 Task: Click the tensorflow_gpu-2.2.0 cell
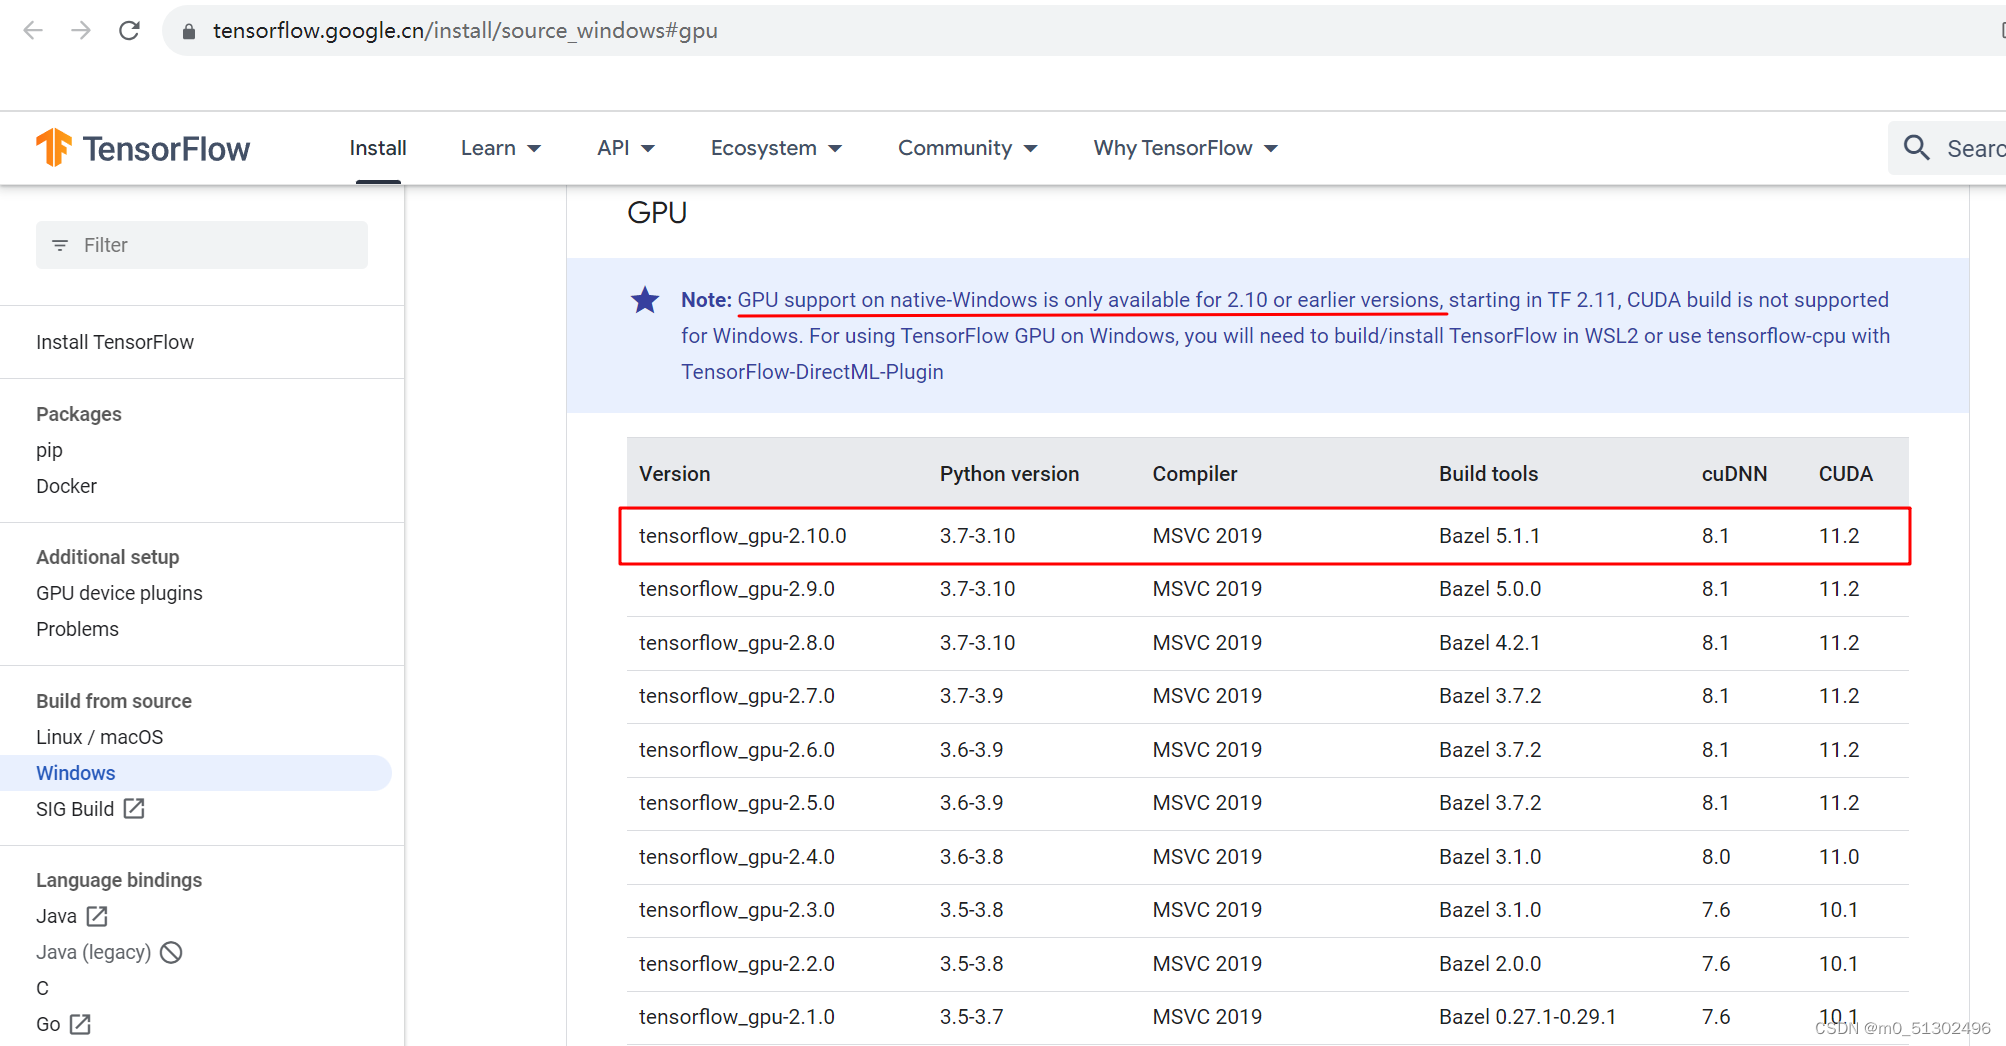pos(737,964)
